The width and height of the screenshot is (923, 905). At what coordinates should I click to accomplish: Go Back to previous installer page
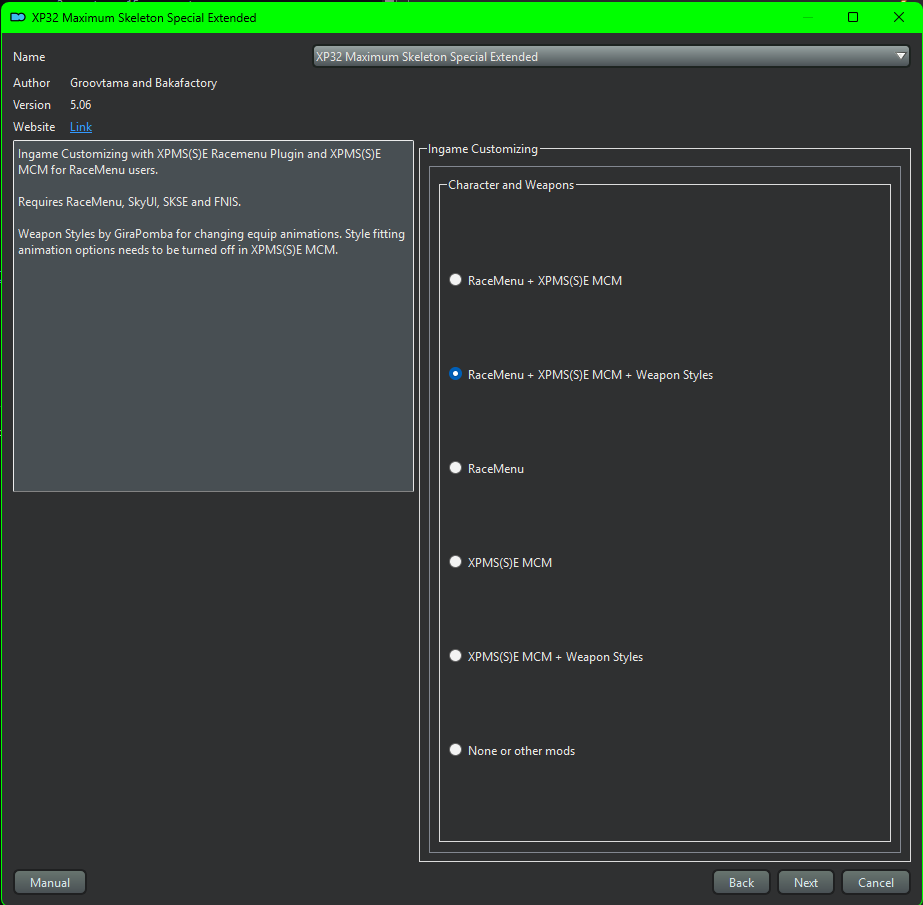741,882
